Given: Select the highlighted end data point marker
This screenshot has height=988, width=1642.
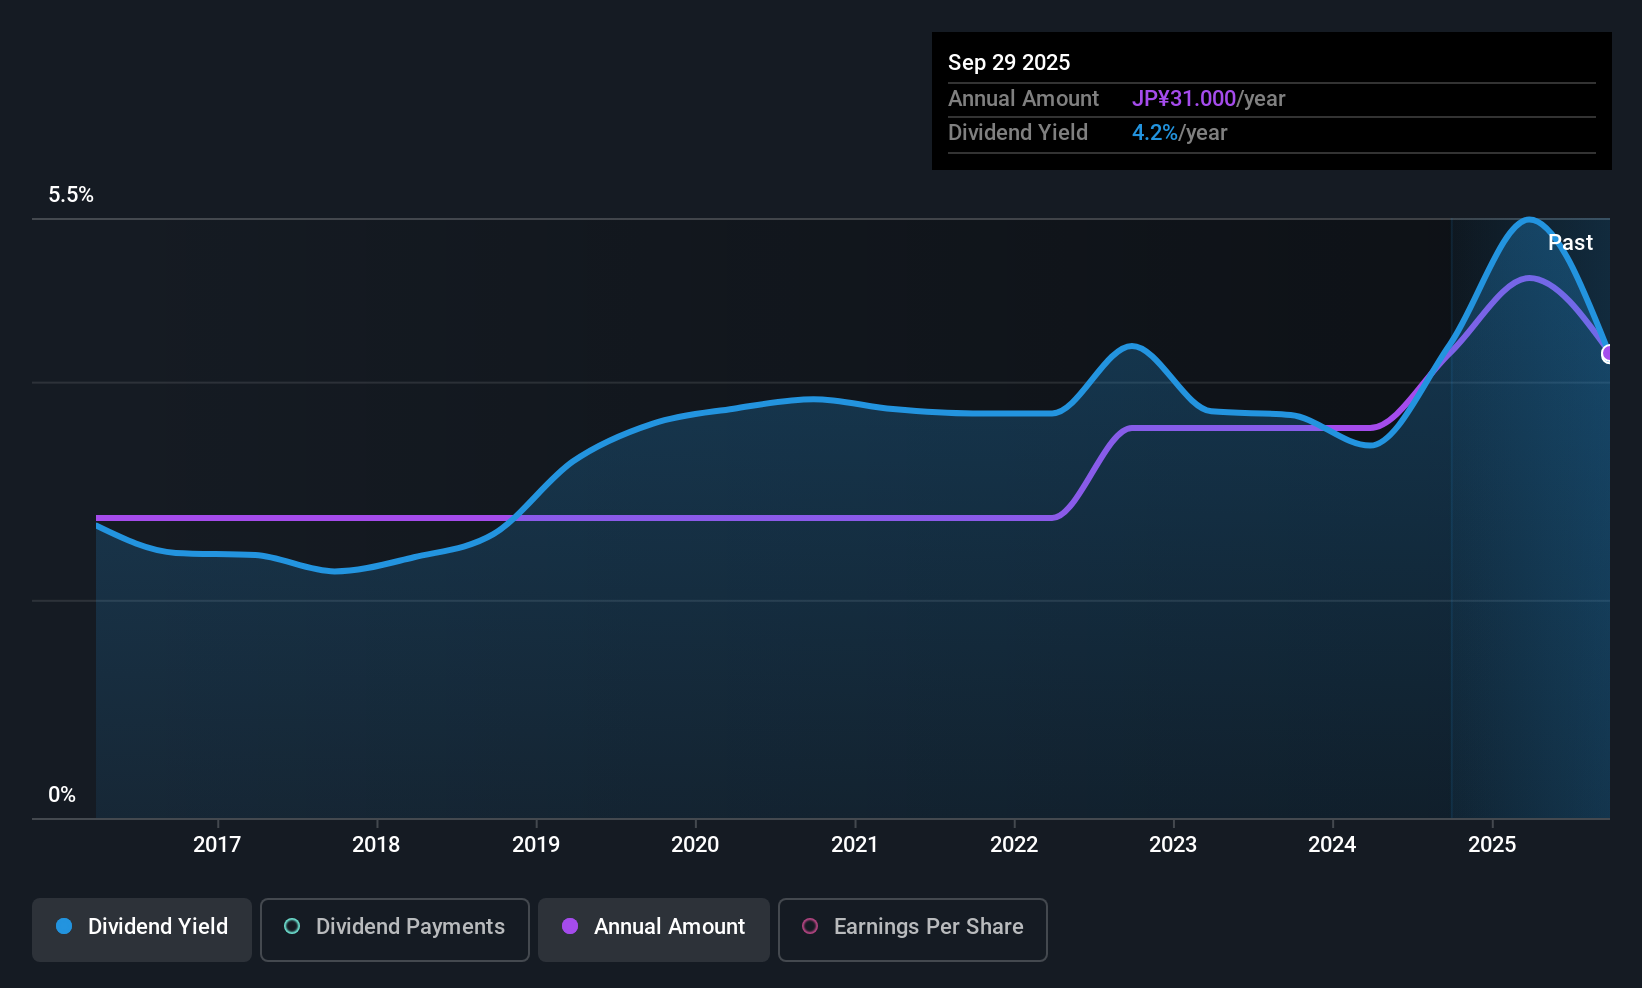Looking at the screenshot, I should [1608, 353].
